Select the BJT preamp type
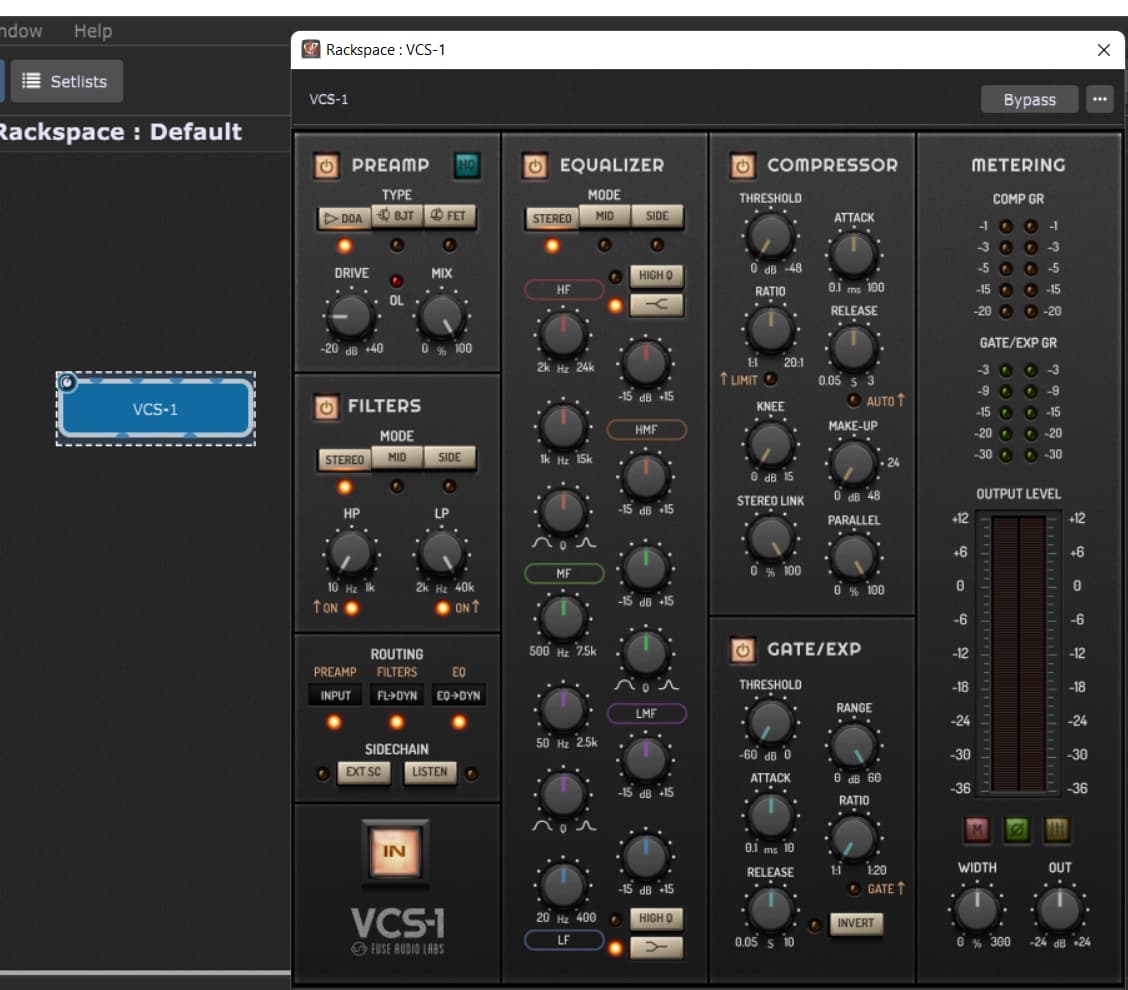This screenshot has width=1128, height=990. [396, 216]
